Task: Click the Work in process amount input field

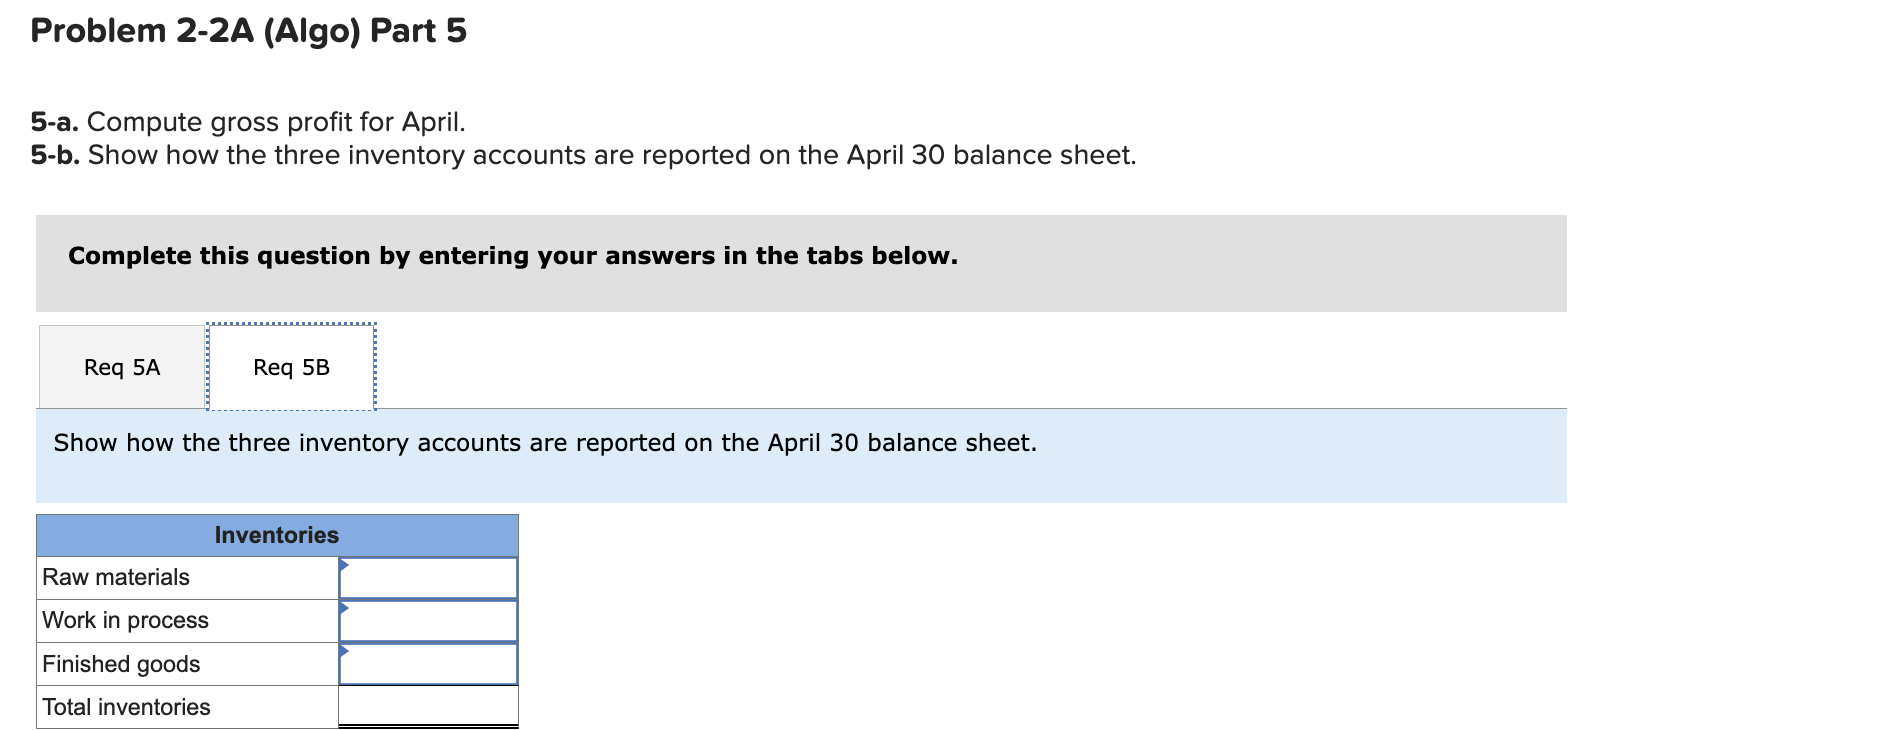Action: pos(428,620)
